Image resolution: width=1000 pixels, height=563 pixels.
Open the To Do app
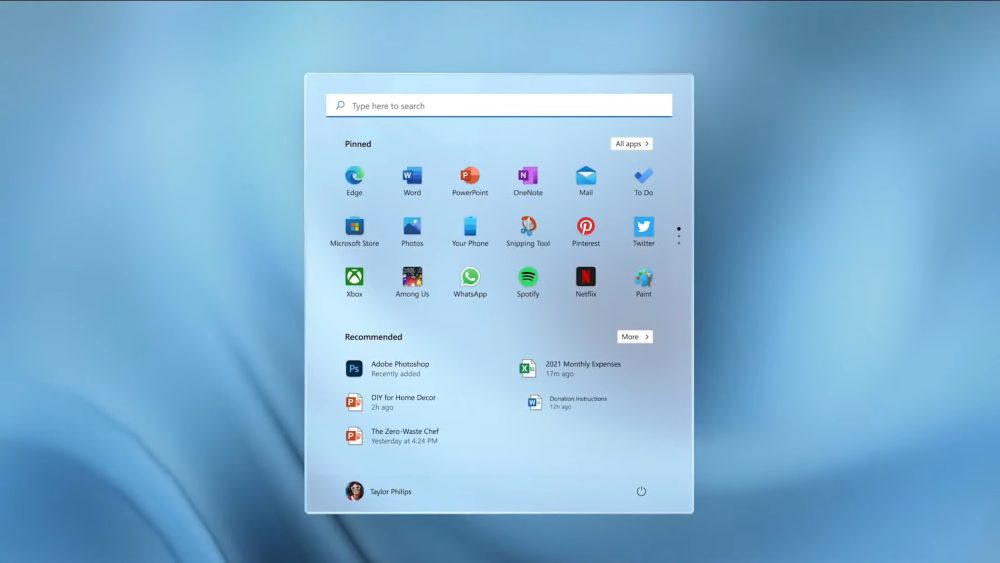click(x=643, y=181)
